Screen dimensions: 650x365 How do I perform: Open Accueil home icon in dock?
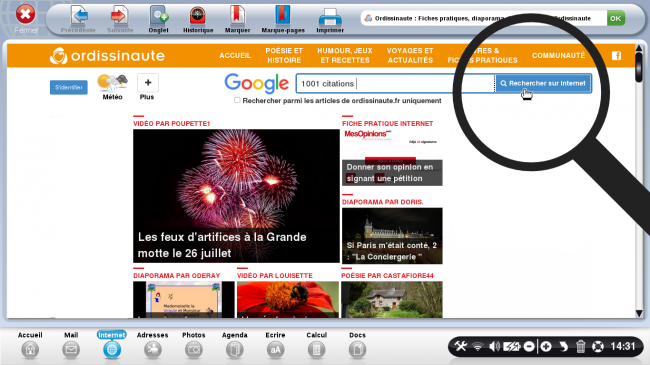(30, 350)
